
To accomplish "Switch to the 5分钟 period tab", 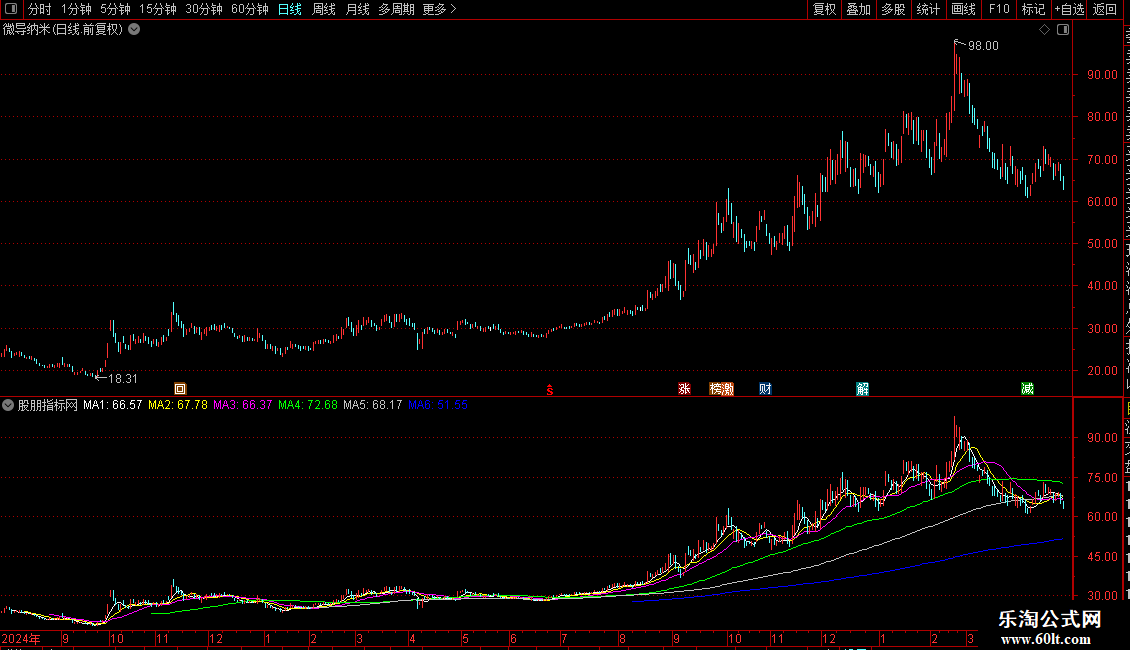I will pos(115,9).
